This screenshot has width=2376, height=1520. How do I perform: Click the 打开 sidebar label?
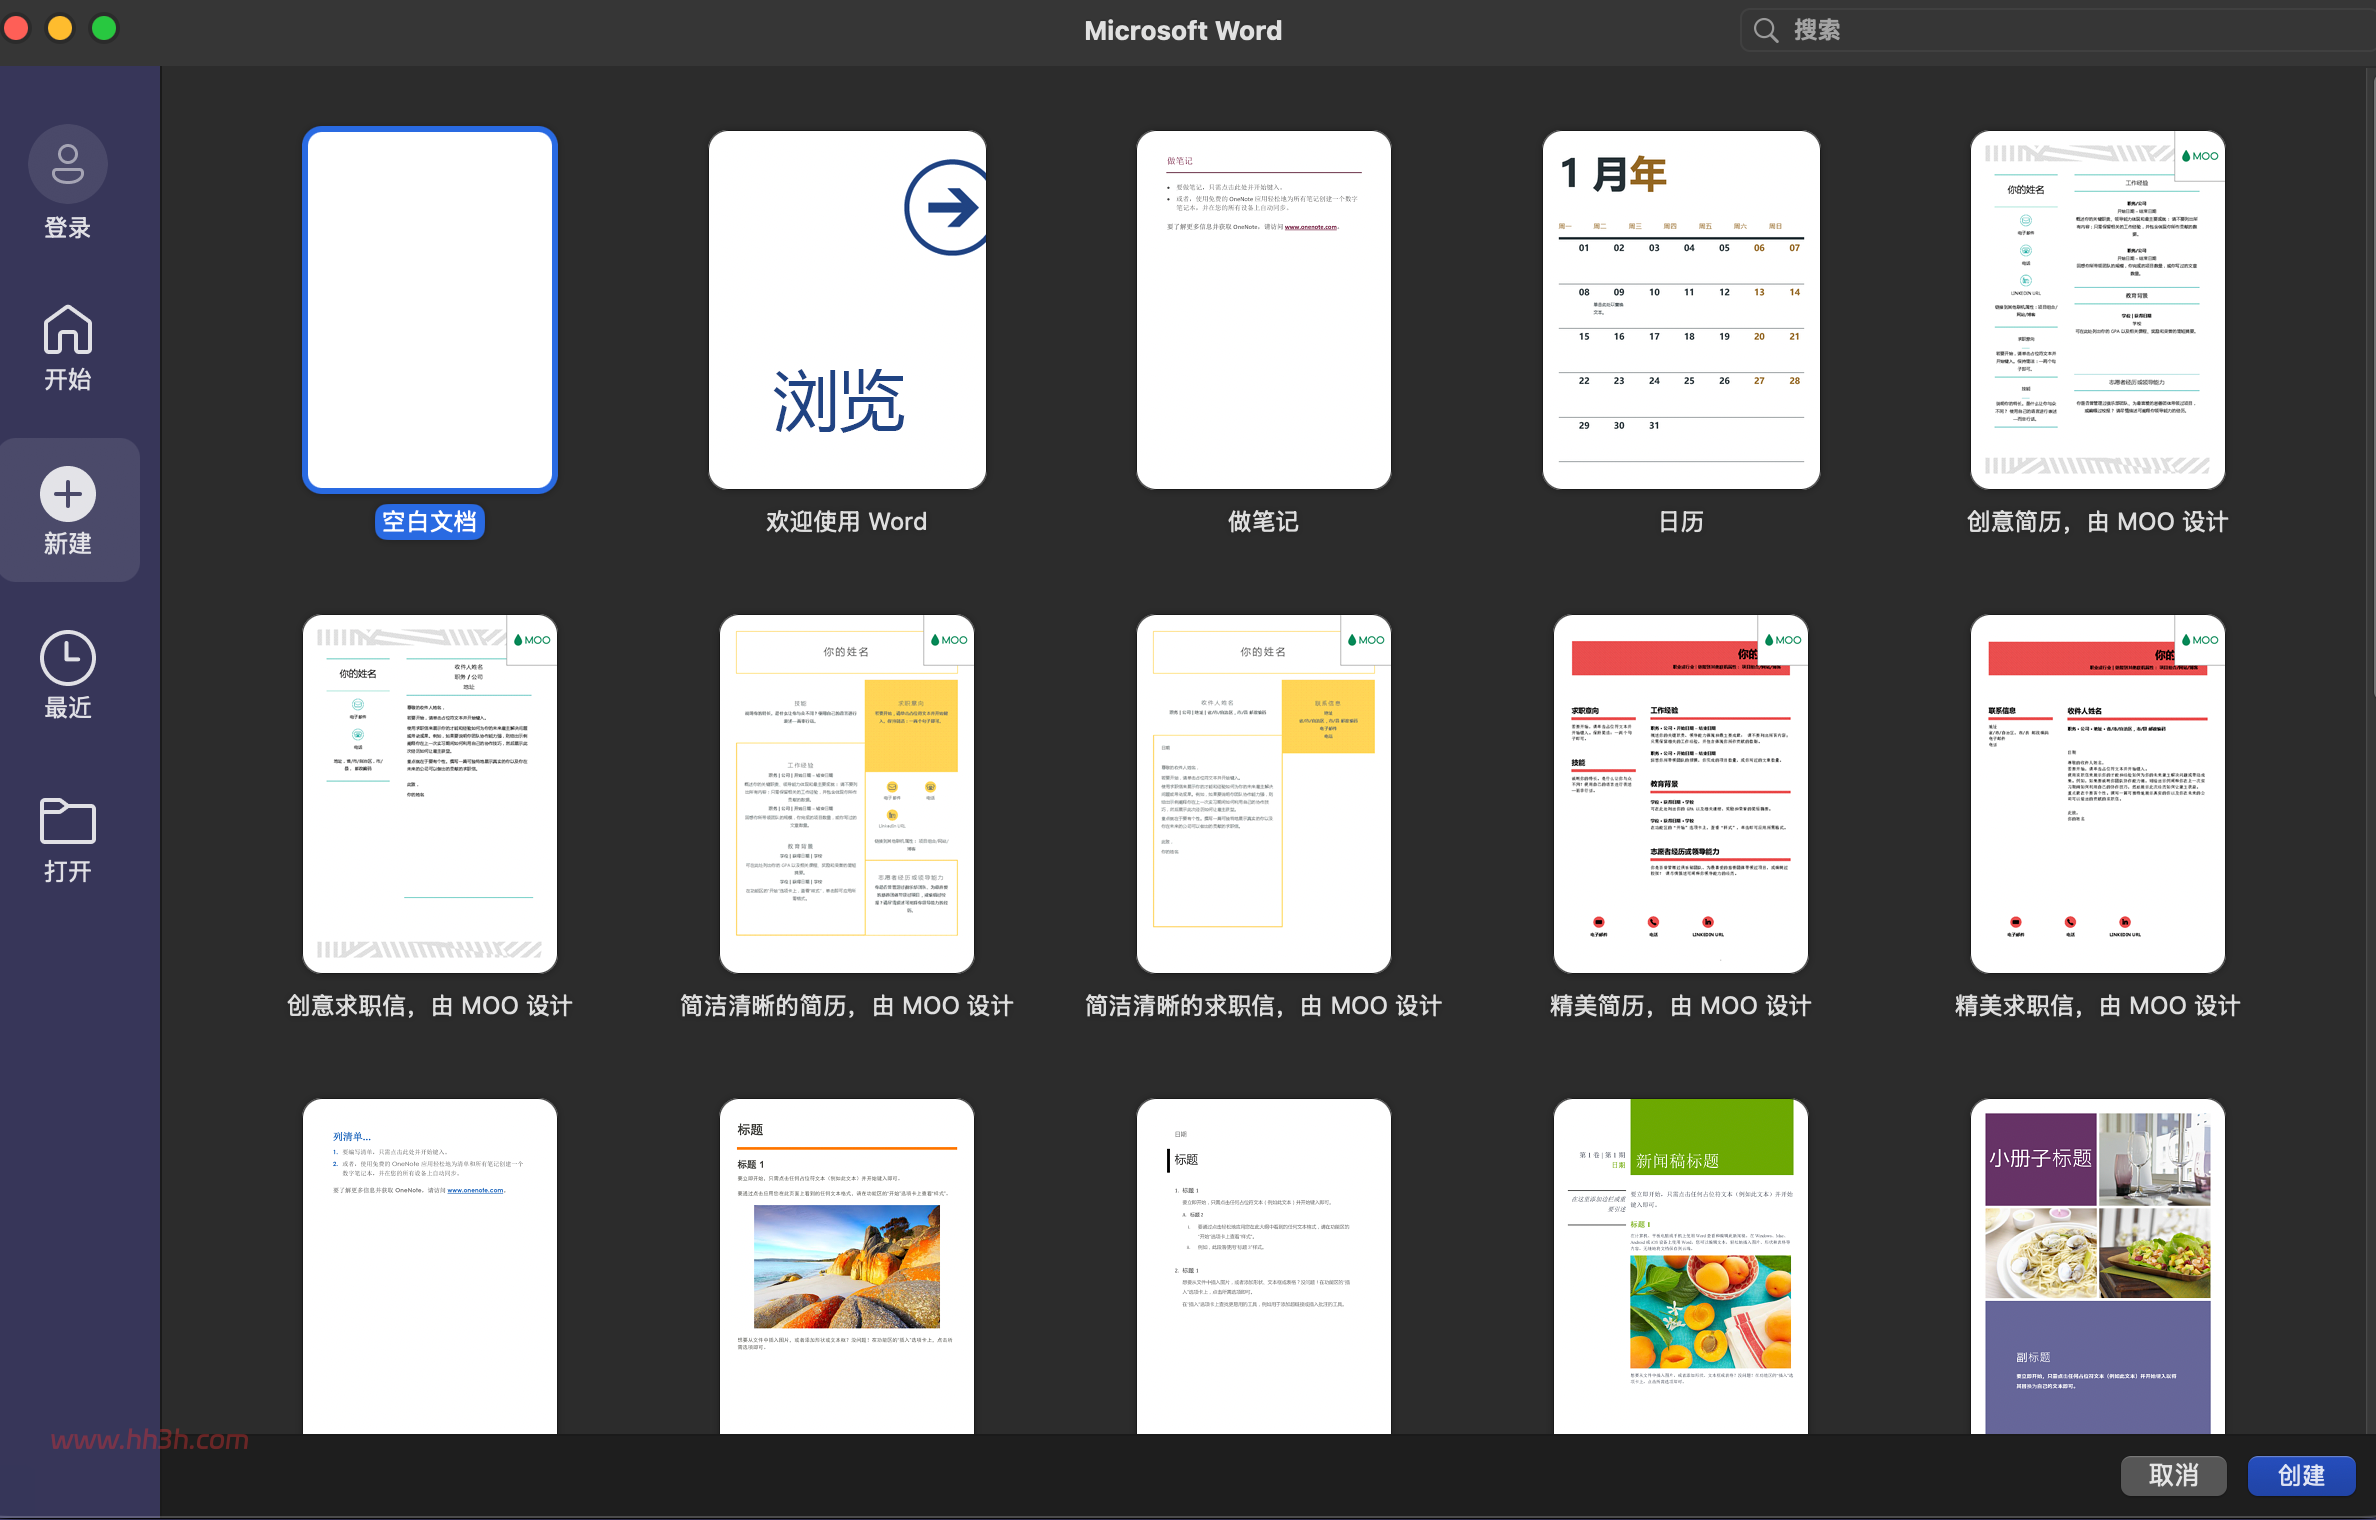68,872
